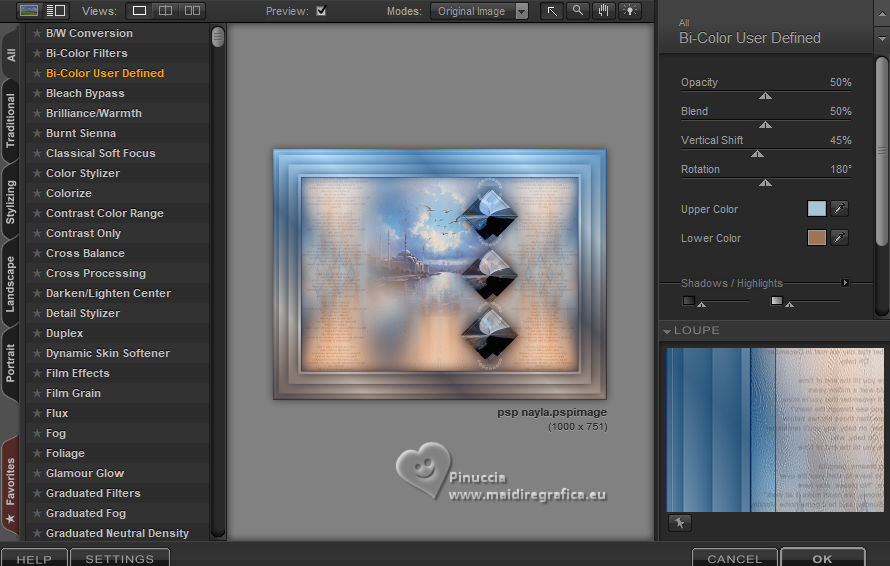Select the Darken/Lighten Center filter
The image size is (890, 566).
tap(108, 293)
